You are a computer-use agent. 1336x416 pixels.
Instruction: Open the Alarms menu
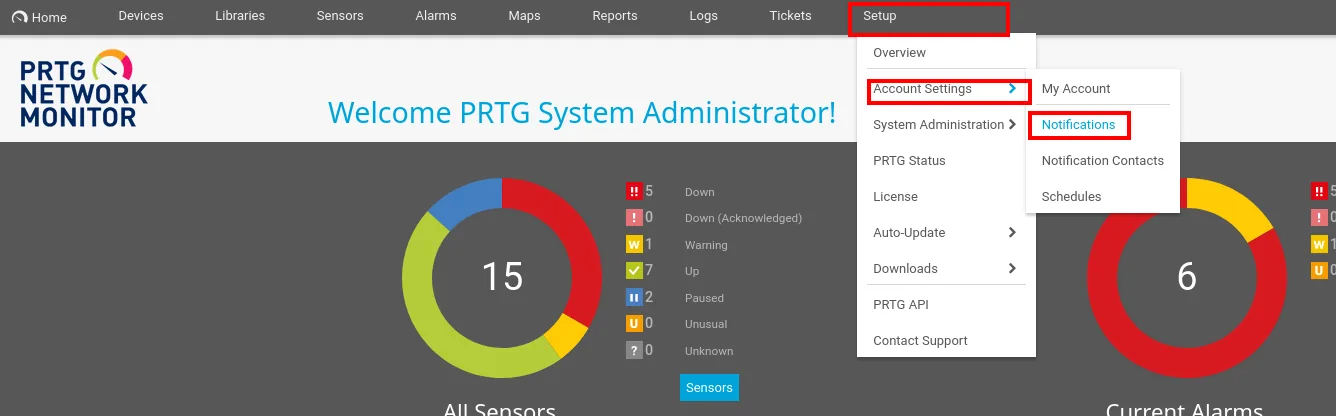click(x=436, y=16)
